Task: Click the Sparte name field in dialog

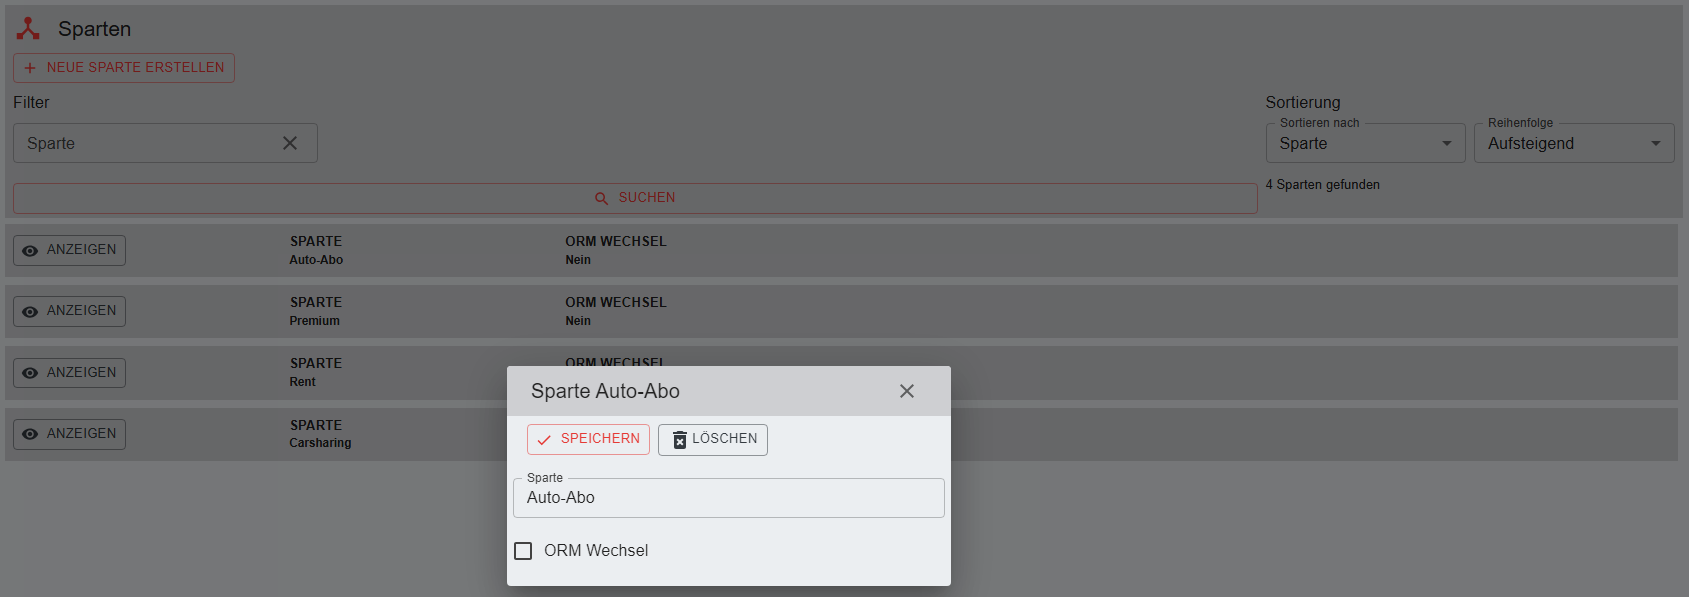Action: pyautogui.click(x=727, y=498)
